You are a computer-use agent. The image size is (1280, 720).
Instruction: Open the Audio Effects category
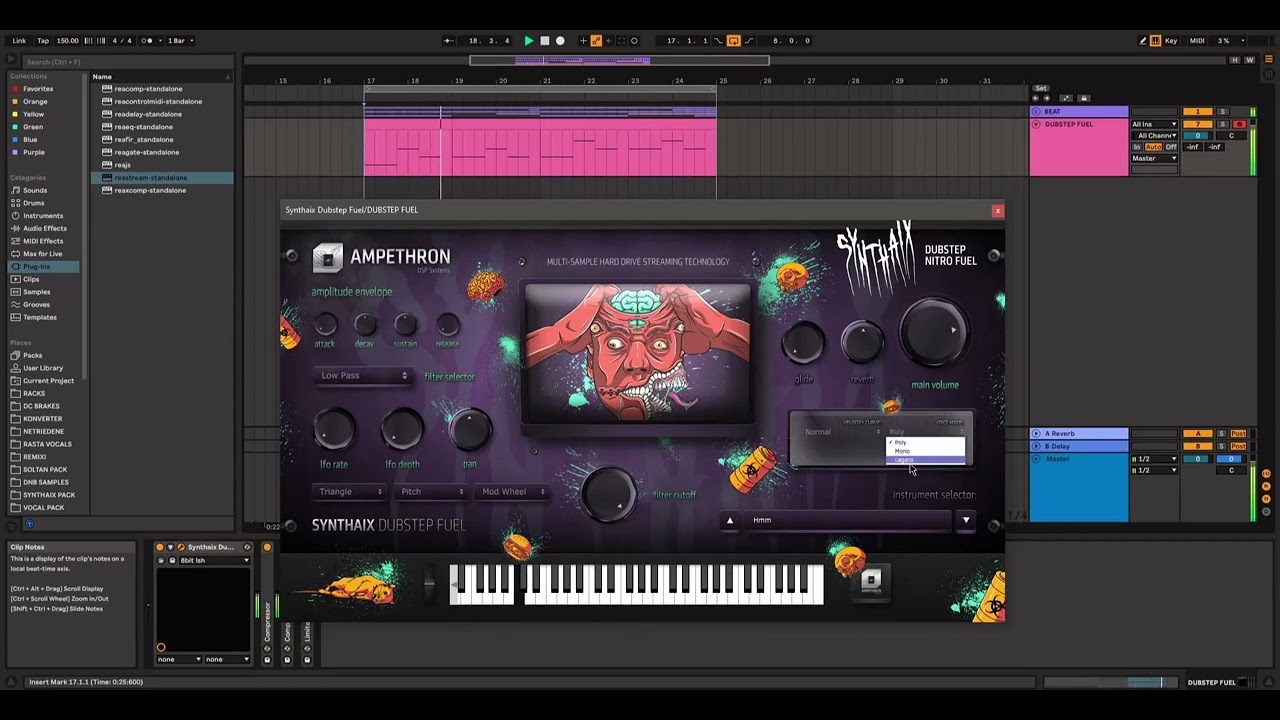45,228
